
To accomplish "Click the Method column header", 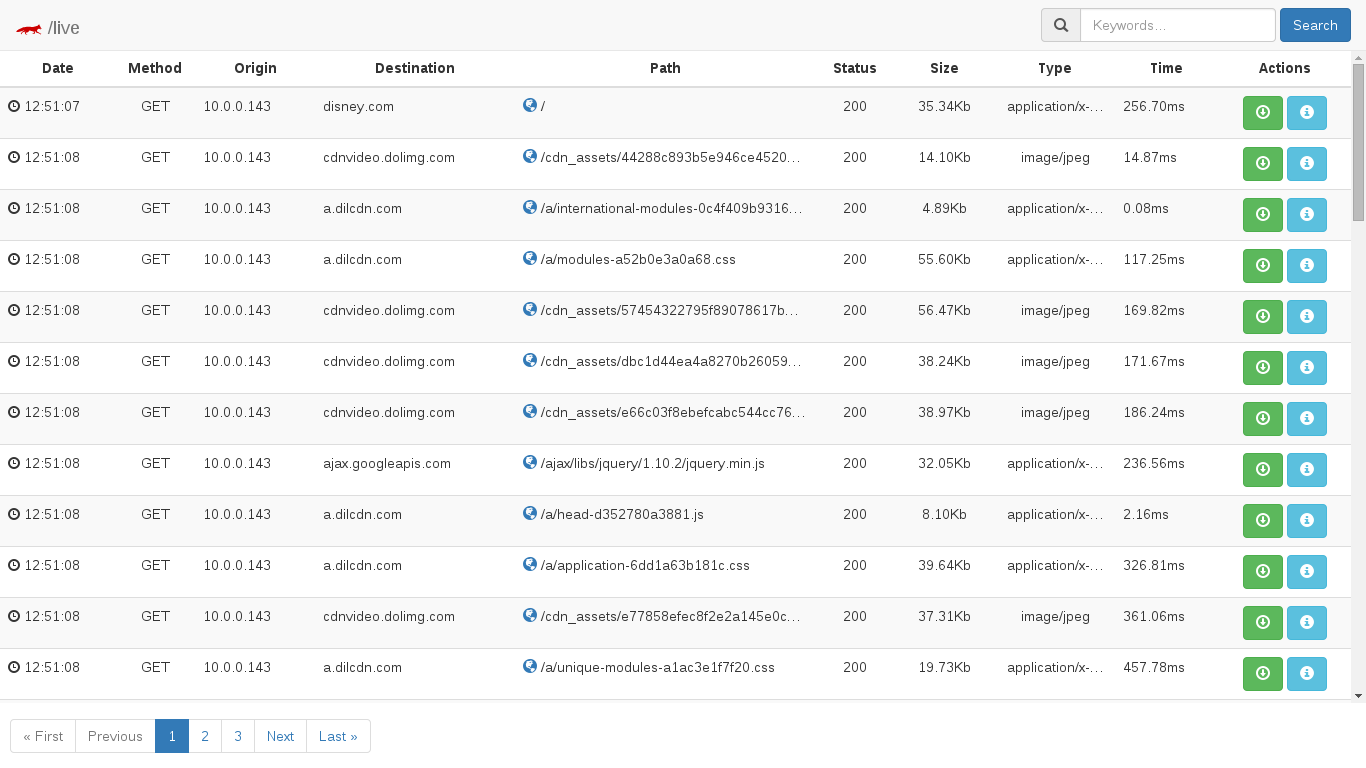I will pyautogui.click(x=155, y=68).
